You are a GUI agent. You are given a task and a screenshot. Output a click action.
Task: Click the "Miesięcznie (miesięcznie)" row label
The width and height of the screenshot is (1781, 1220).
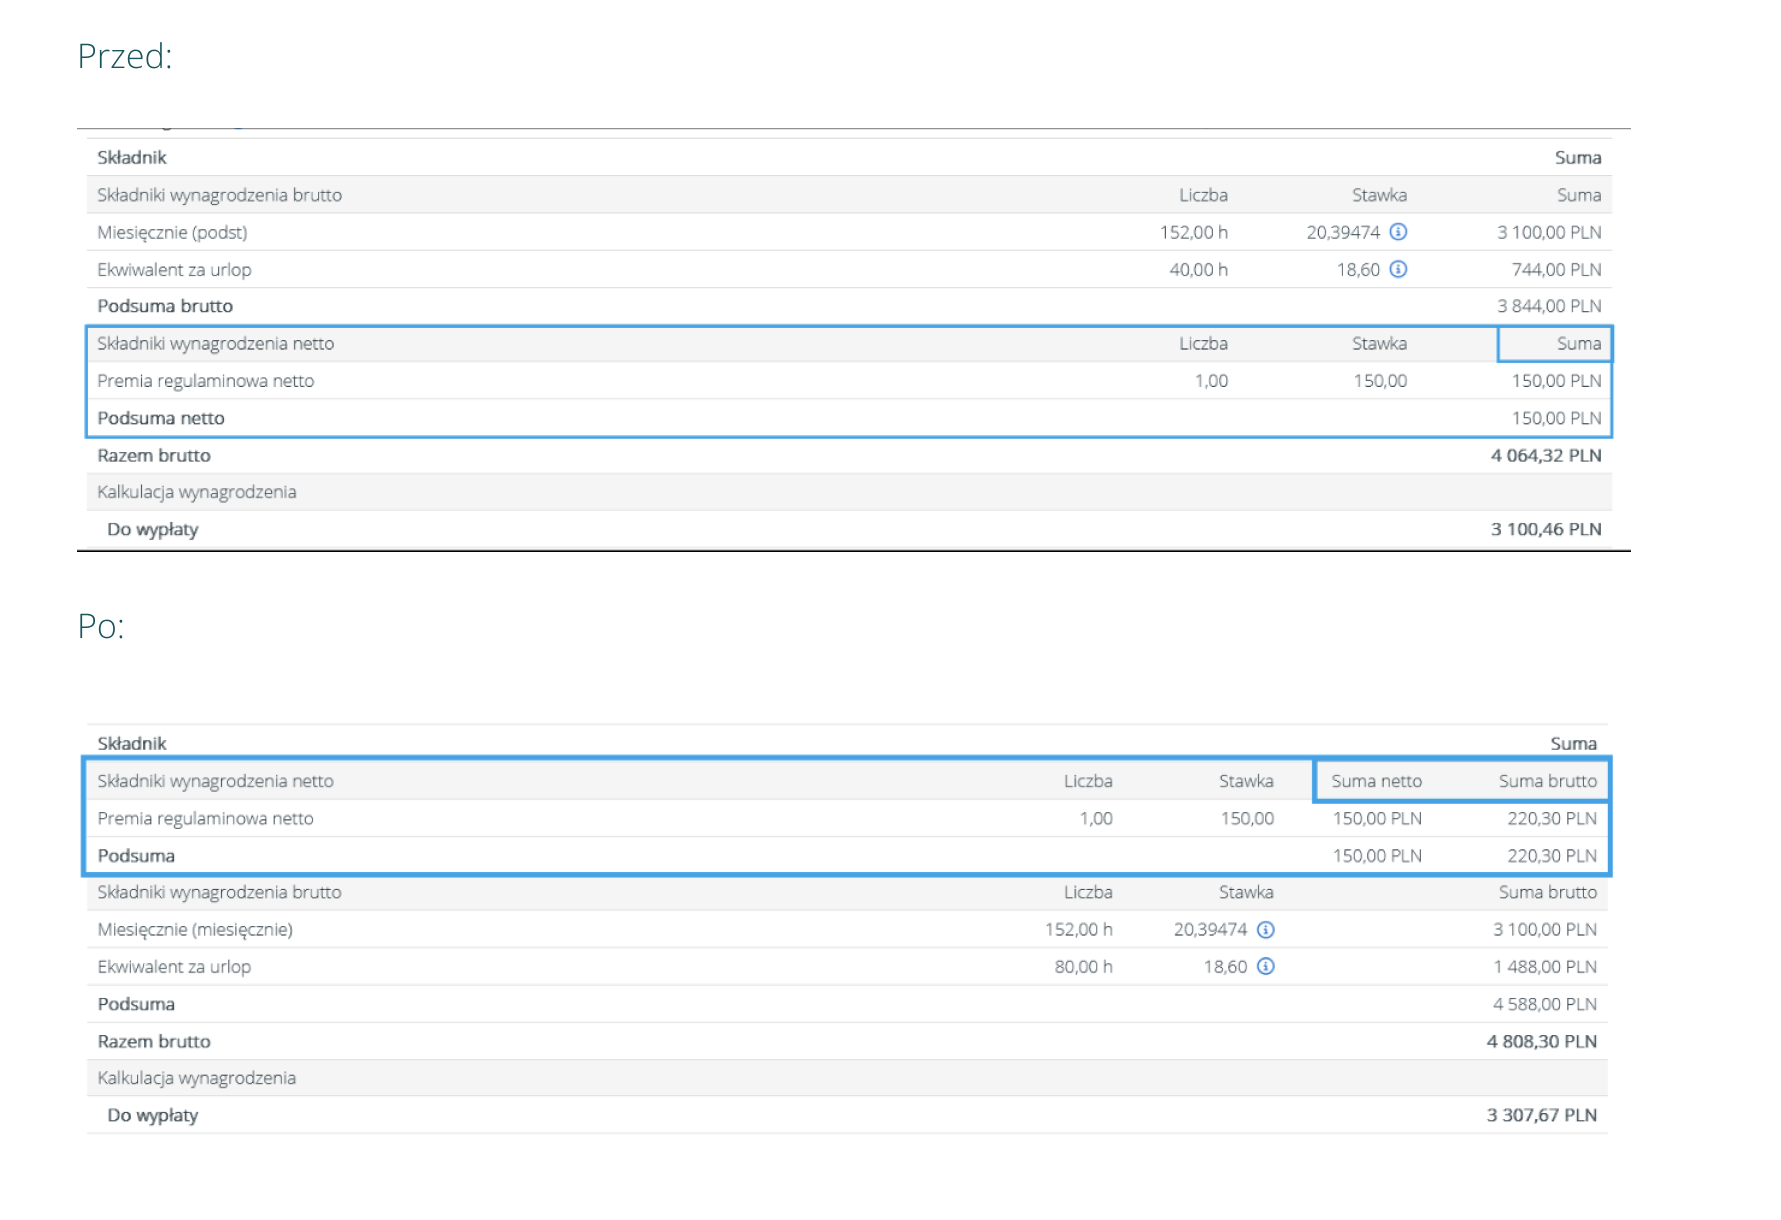pyautogui.click(x=195, y=930)
